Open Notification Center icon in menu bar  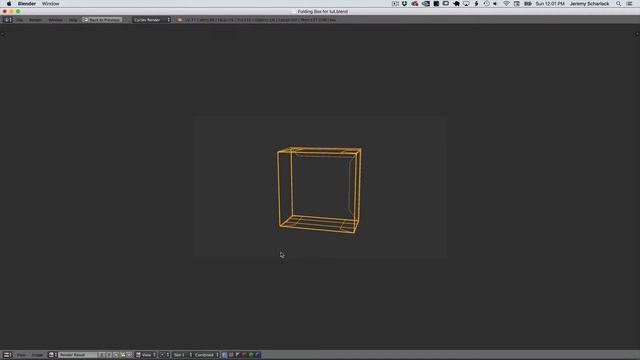[x=630, y=4]
